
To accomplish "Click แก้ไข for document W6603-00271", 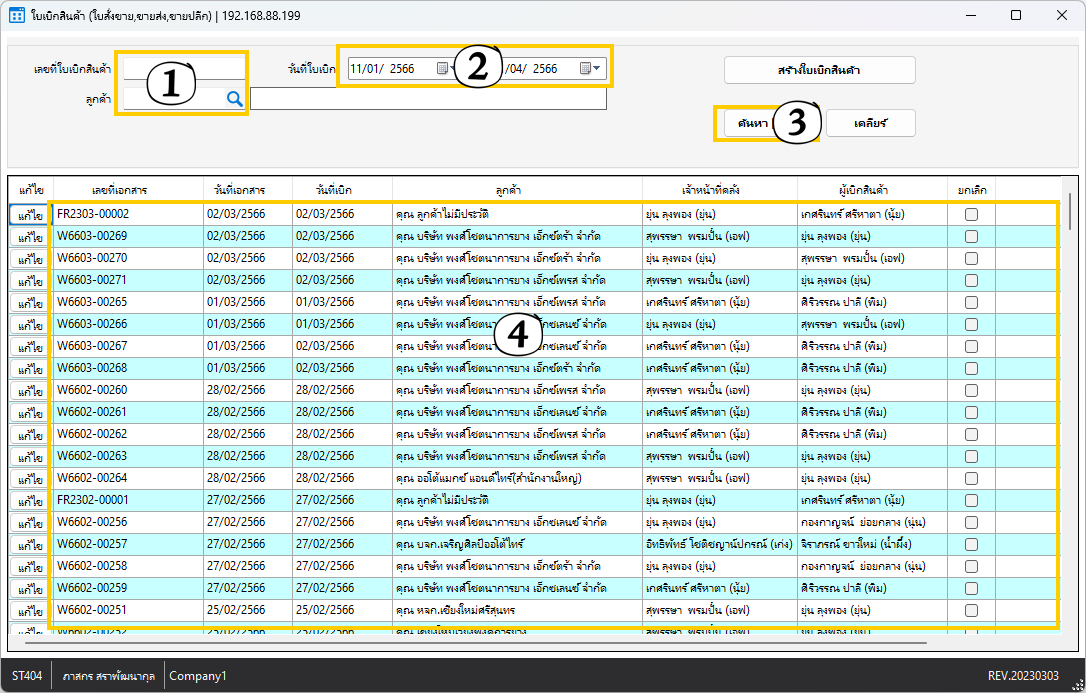I will coord(29,281).
